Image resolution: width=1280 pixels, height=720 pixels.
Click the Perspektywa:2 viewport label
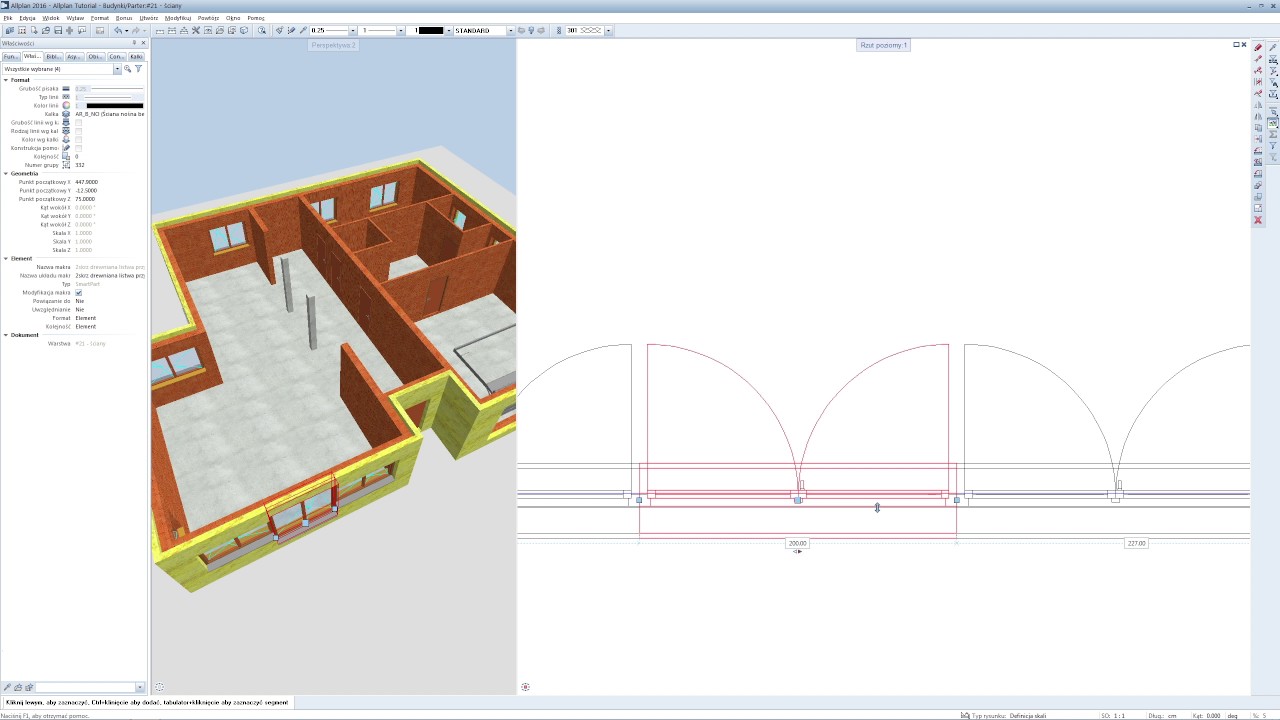[333, 45]
